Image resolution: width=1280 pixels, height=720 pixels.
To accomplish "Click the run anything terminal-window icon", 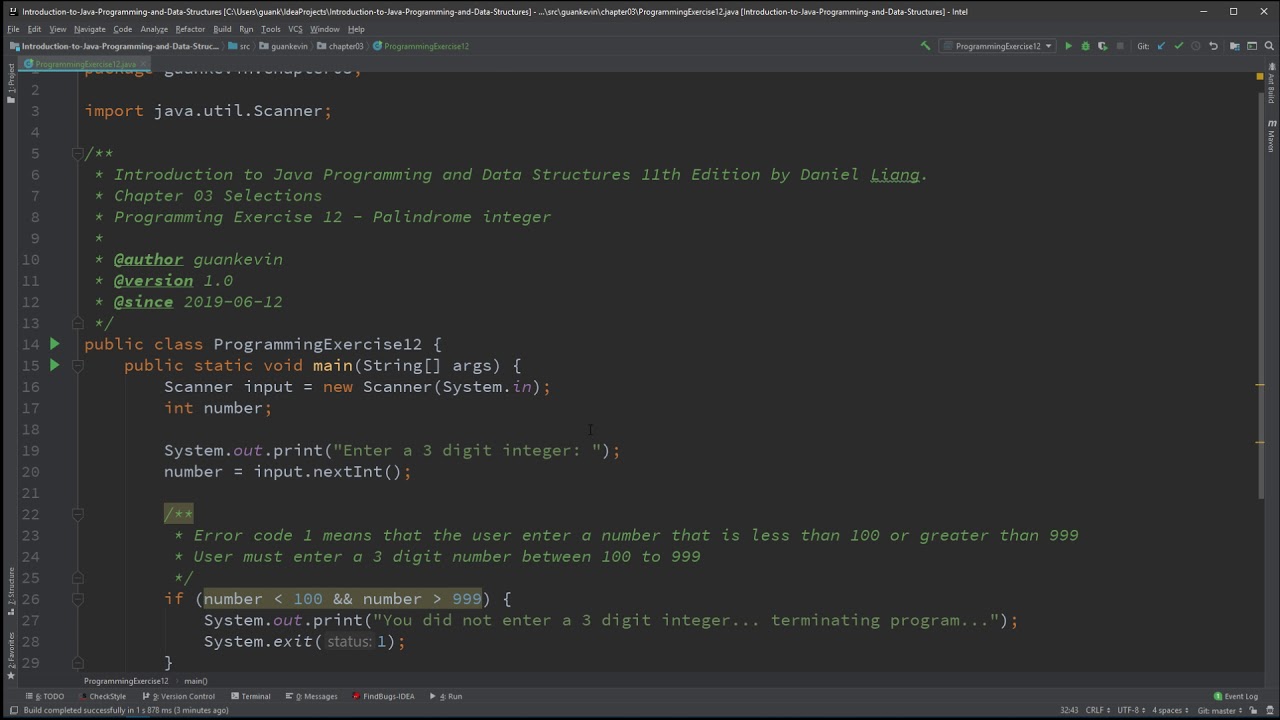I will tap(1252, 46).
